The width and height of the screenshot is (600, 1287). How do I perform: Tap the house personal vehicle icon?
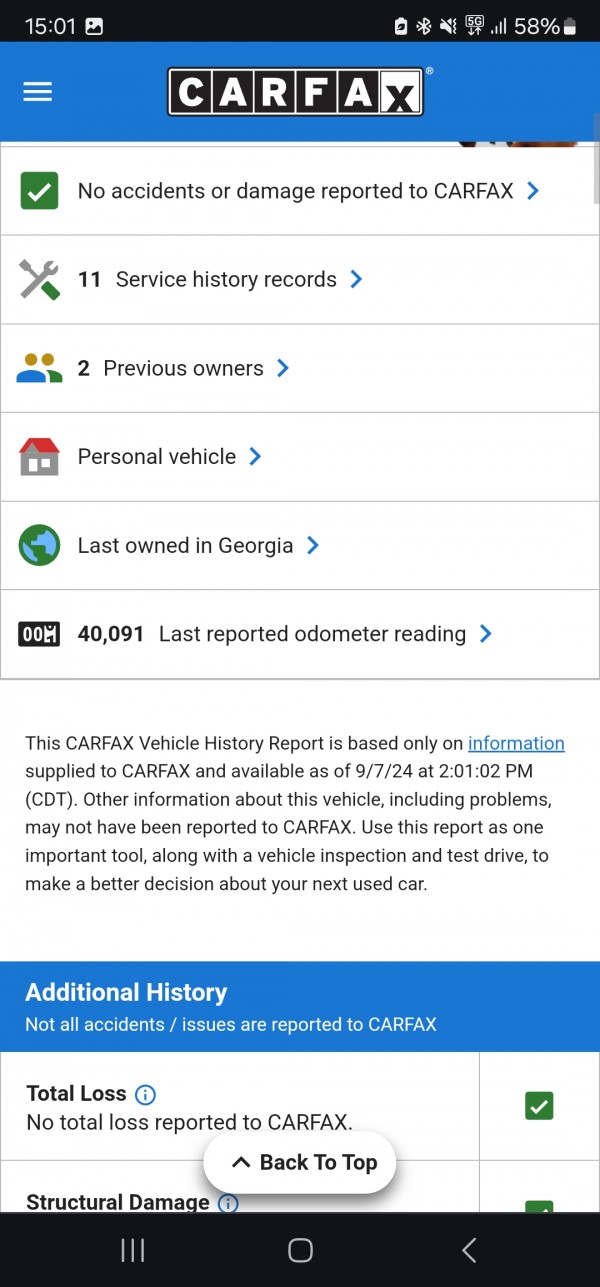(x=40, y=457)
